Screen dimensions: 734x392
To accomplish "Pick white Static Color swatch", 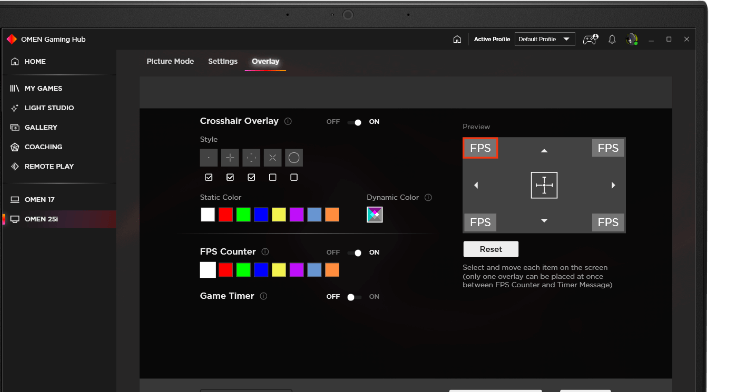I will point(208,214).
